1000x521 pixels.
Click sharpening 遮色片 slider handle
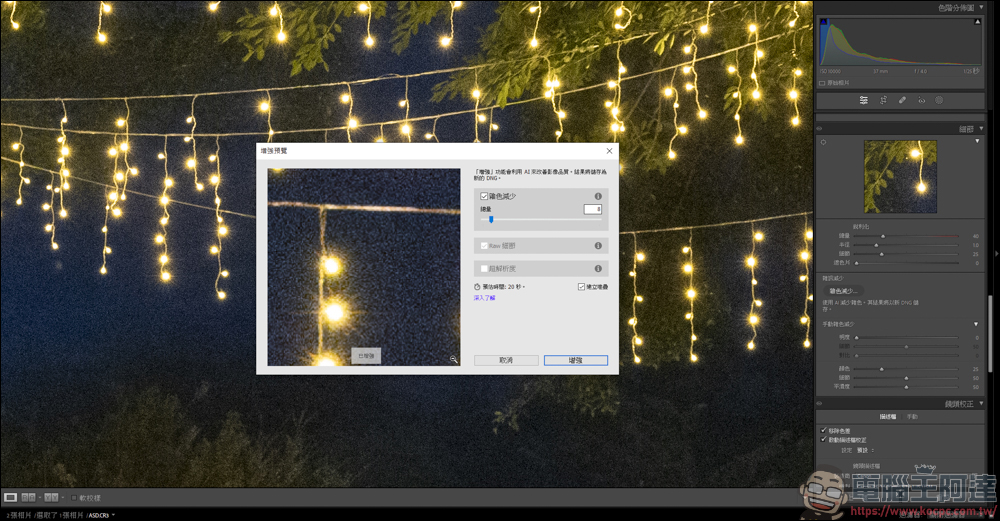click(x=857, y=263)
